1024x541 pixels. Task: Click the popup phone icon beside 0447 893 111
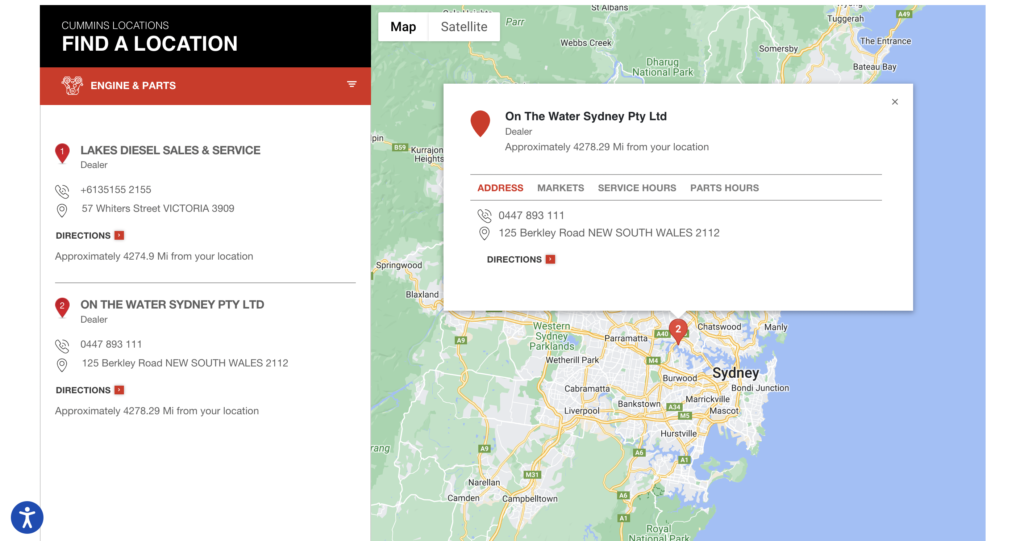click(484, 216)
